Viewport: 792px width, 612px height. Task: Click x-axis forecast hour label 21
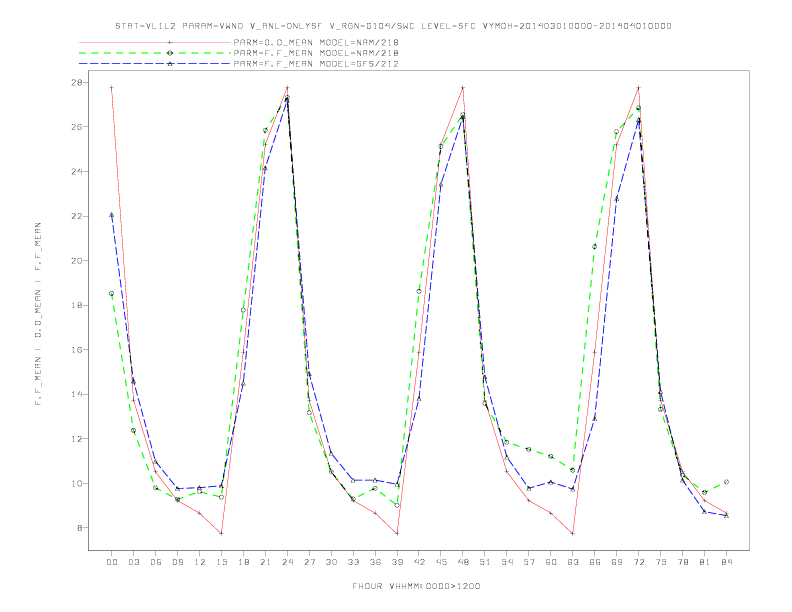coord(265,562)
